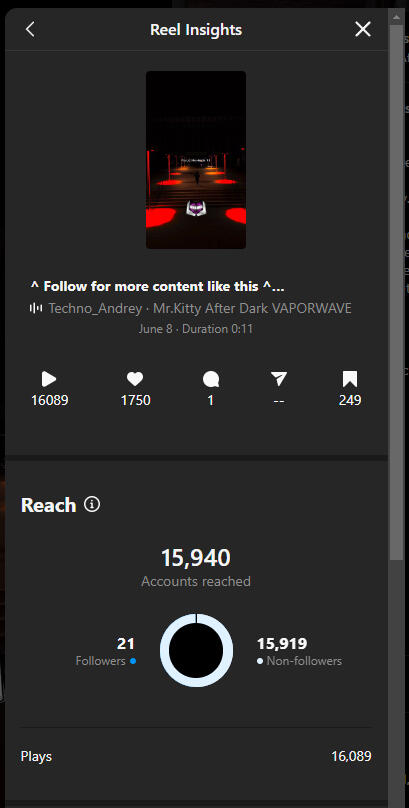Click the Reel Insights title header
Image resolution: width=409 pixels, height=808 pixels.
click(196, 30)
